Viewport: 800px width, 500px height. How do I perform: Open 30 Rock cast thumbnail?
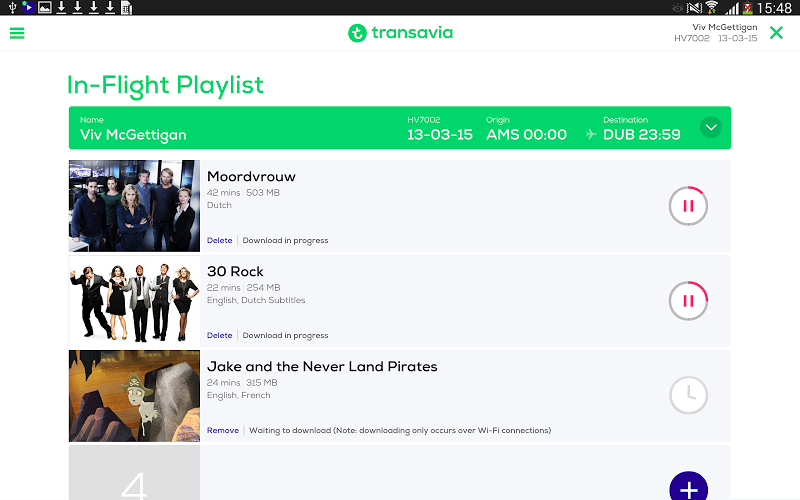134,301
